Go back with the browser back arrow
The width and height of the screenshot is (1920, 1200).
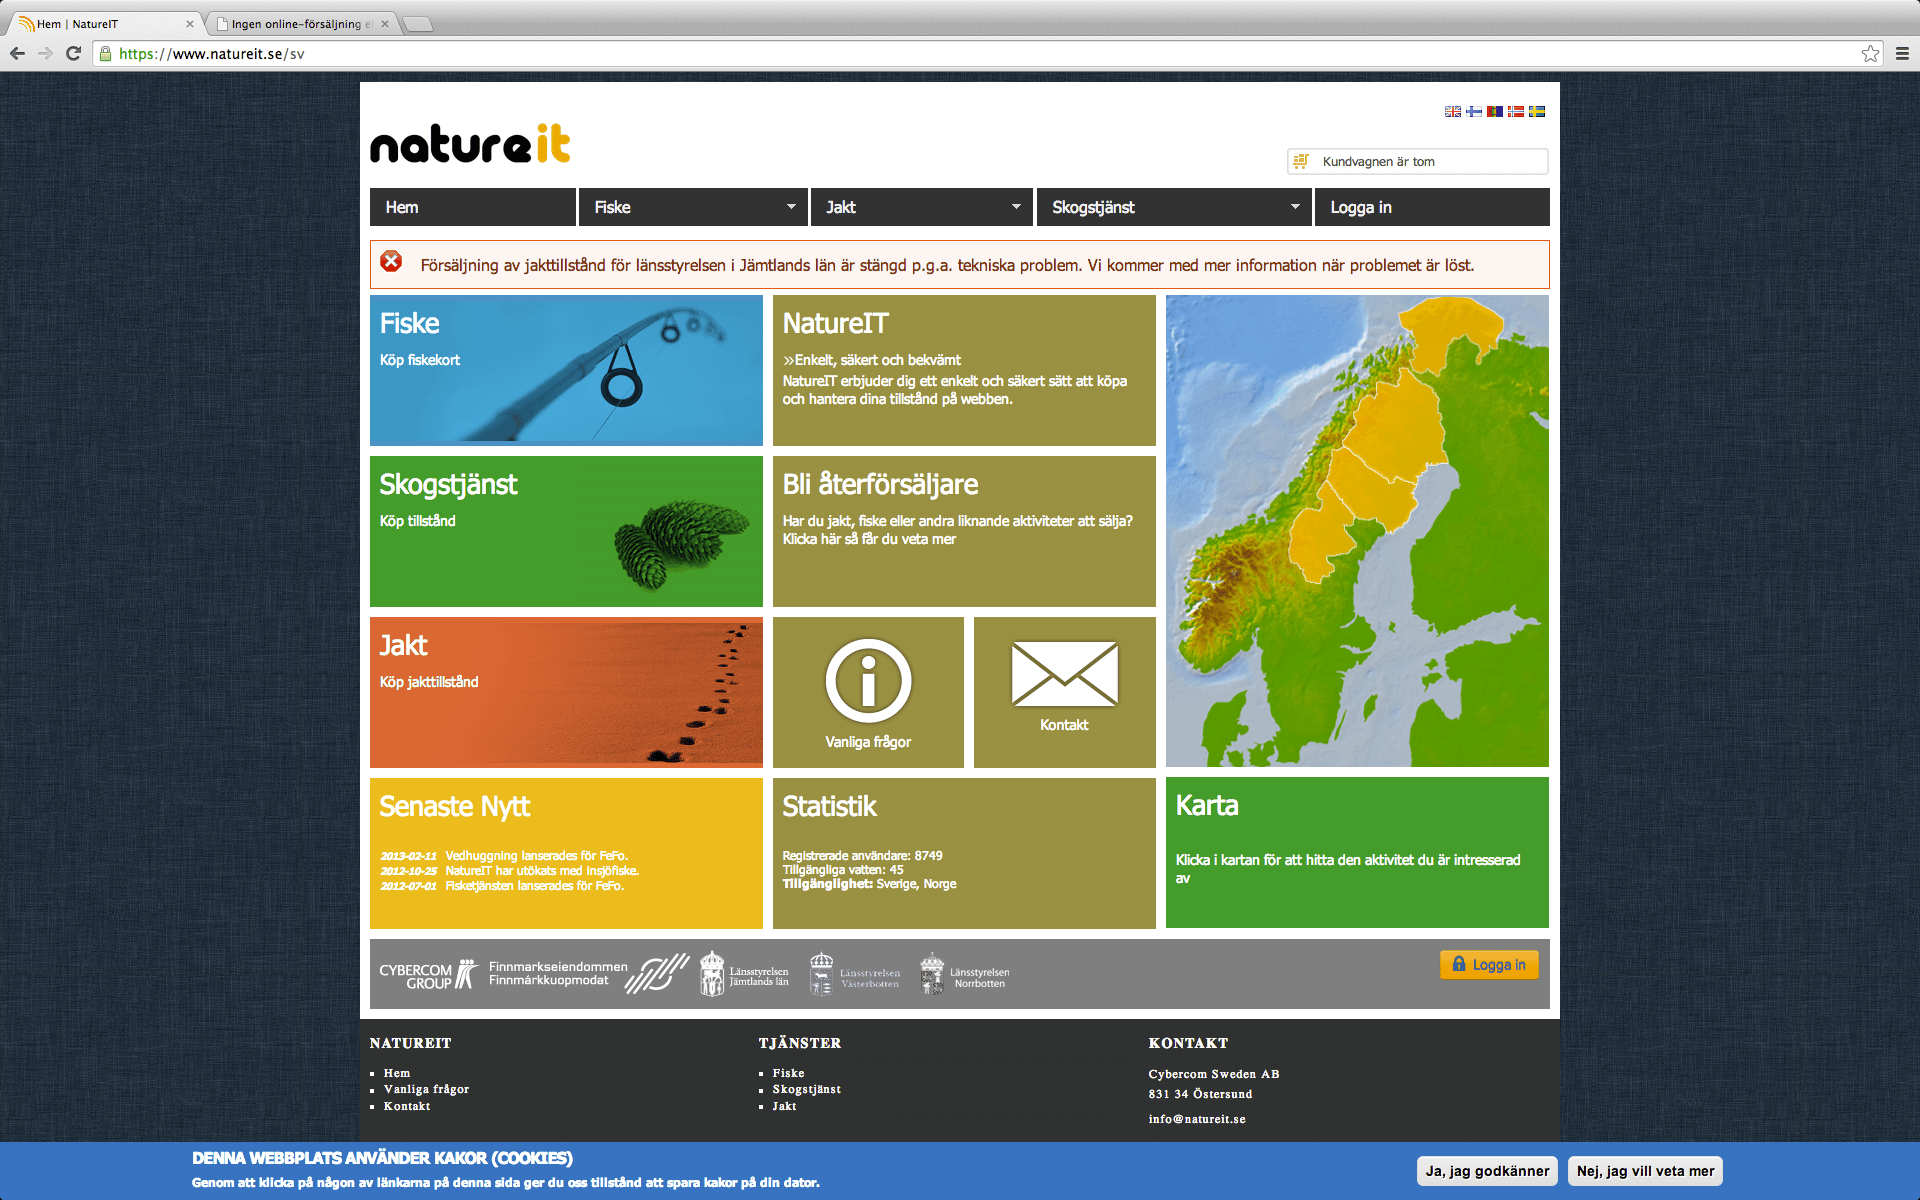tap(18, 53)
